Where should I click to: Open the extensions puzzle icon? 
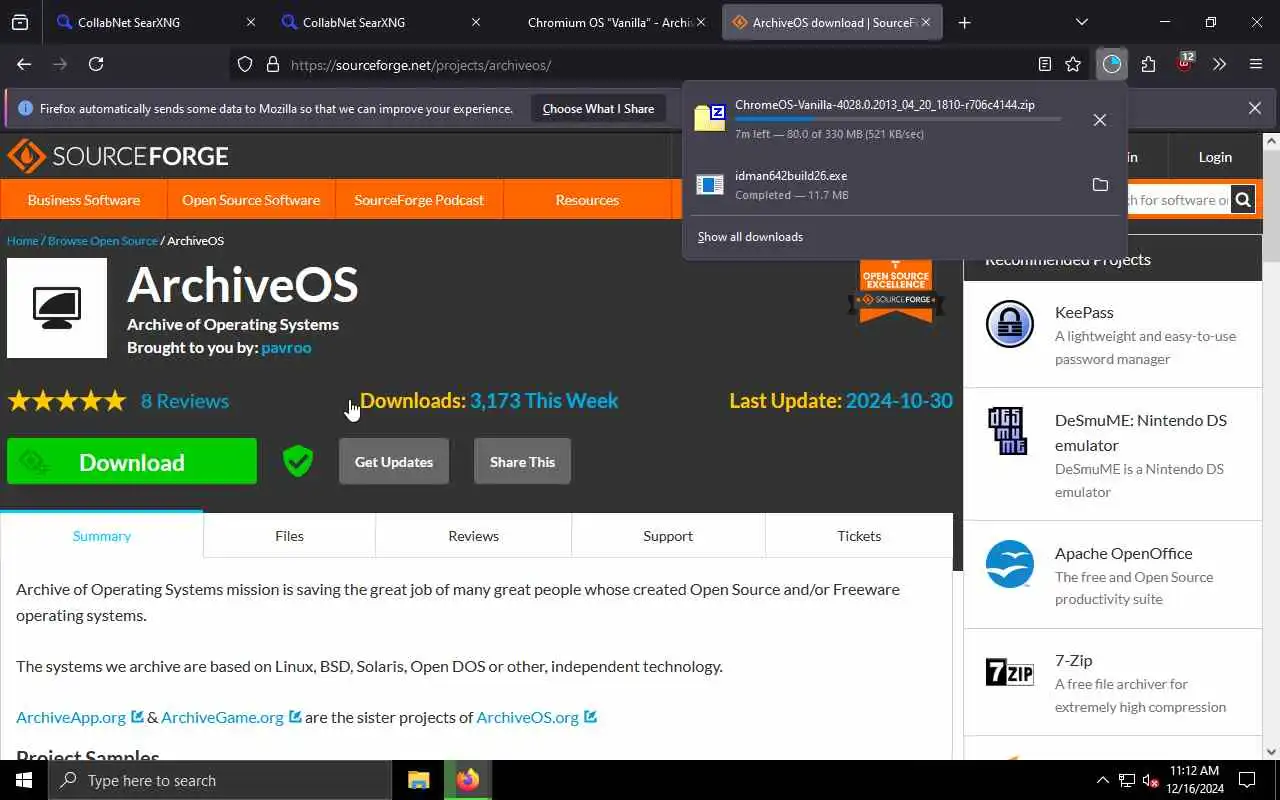pos(1148,64)
